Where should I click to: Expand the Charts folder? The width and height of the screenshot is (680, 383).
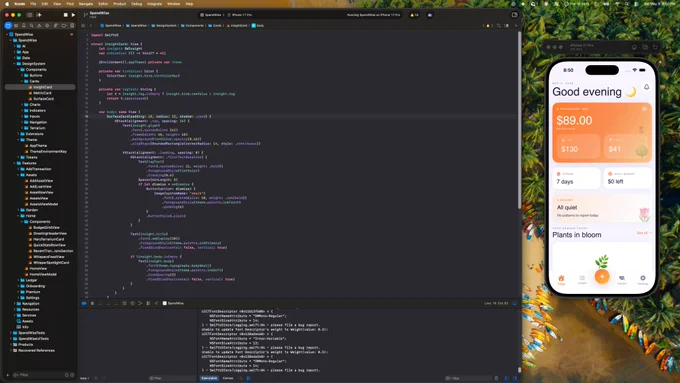[x=22, y=105]
